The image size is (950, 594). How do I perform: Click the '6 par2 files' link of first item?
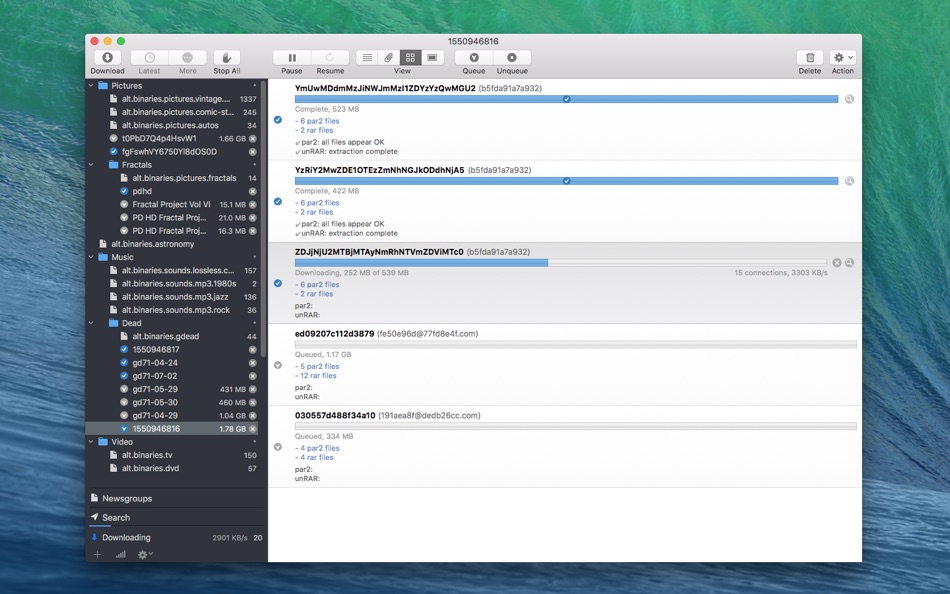318,121
